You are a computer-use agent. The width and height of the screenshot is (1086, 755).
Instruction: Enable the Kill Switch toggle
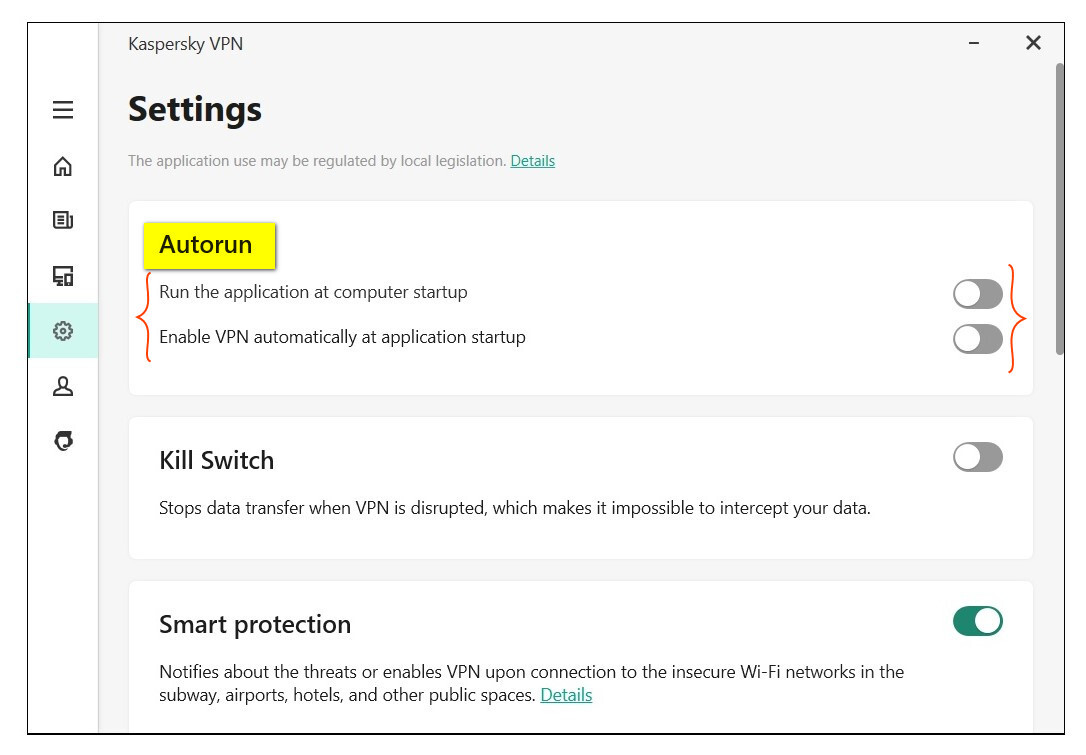tap(977, 458)
